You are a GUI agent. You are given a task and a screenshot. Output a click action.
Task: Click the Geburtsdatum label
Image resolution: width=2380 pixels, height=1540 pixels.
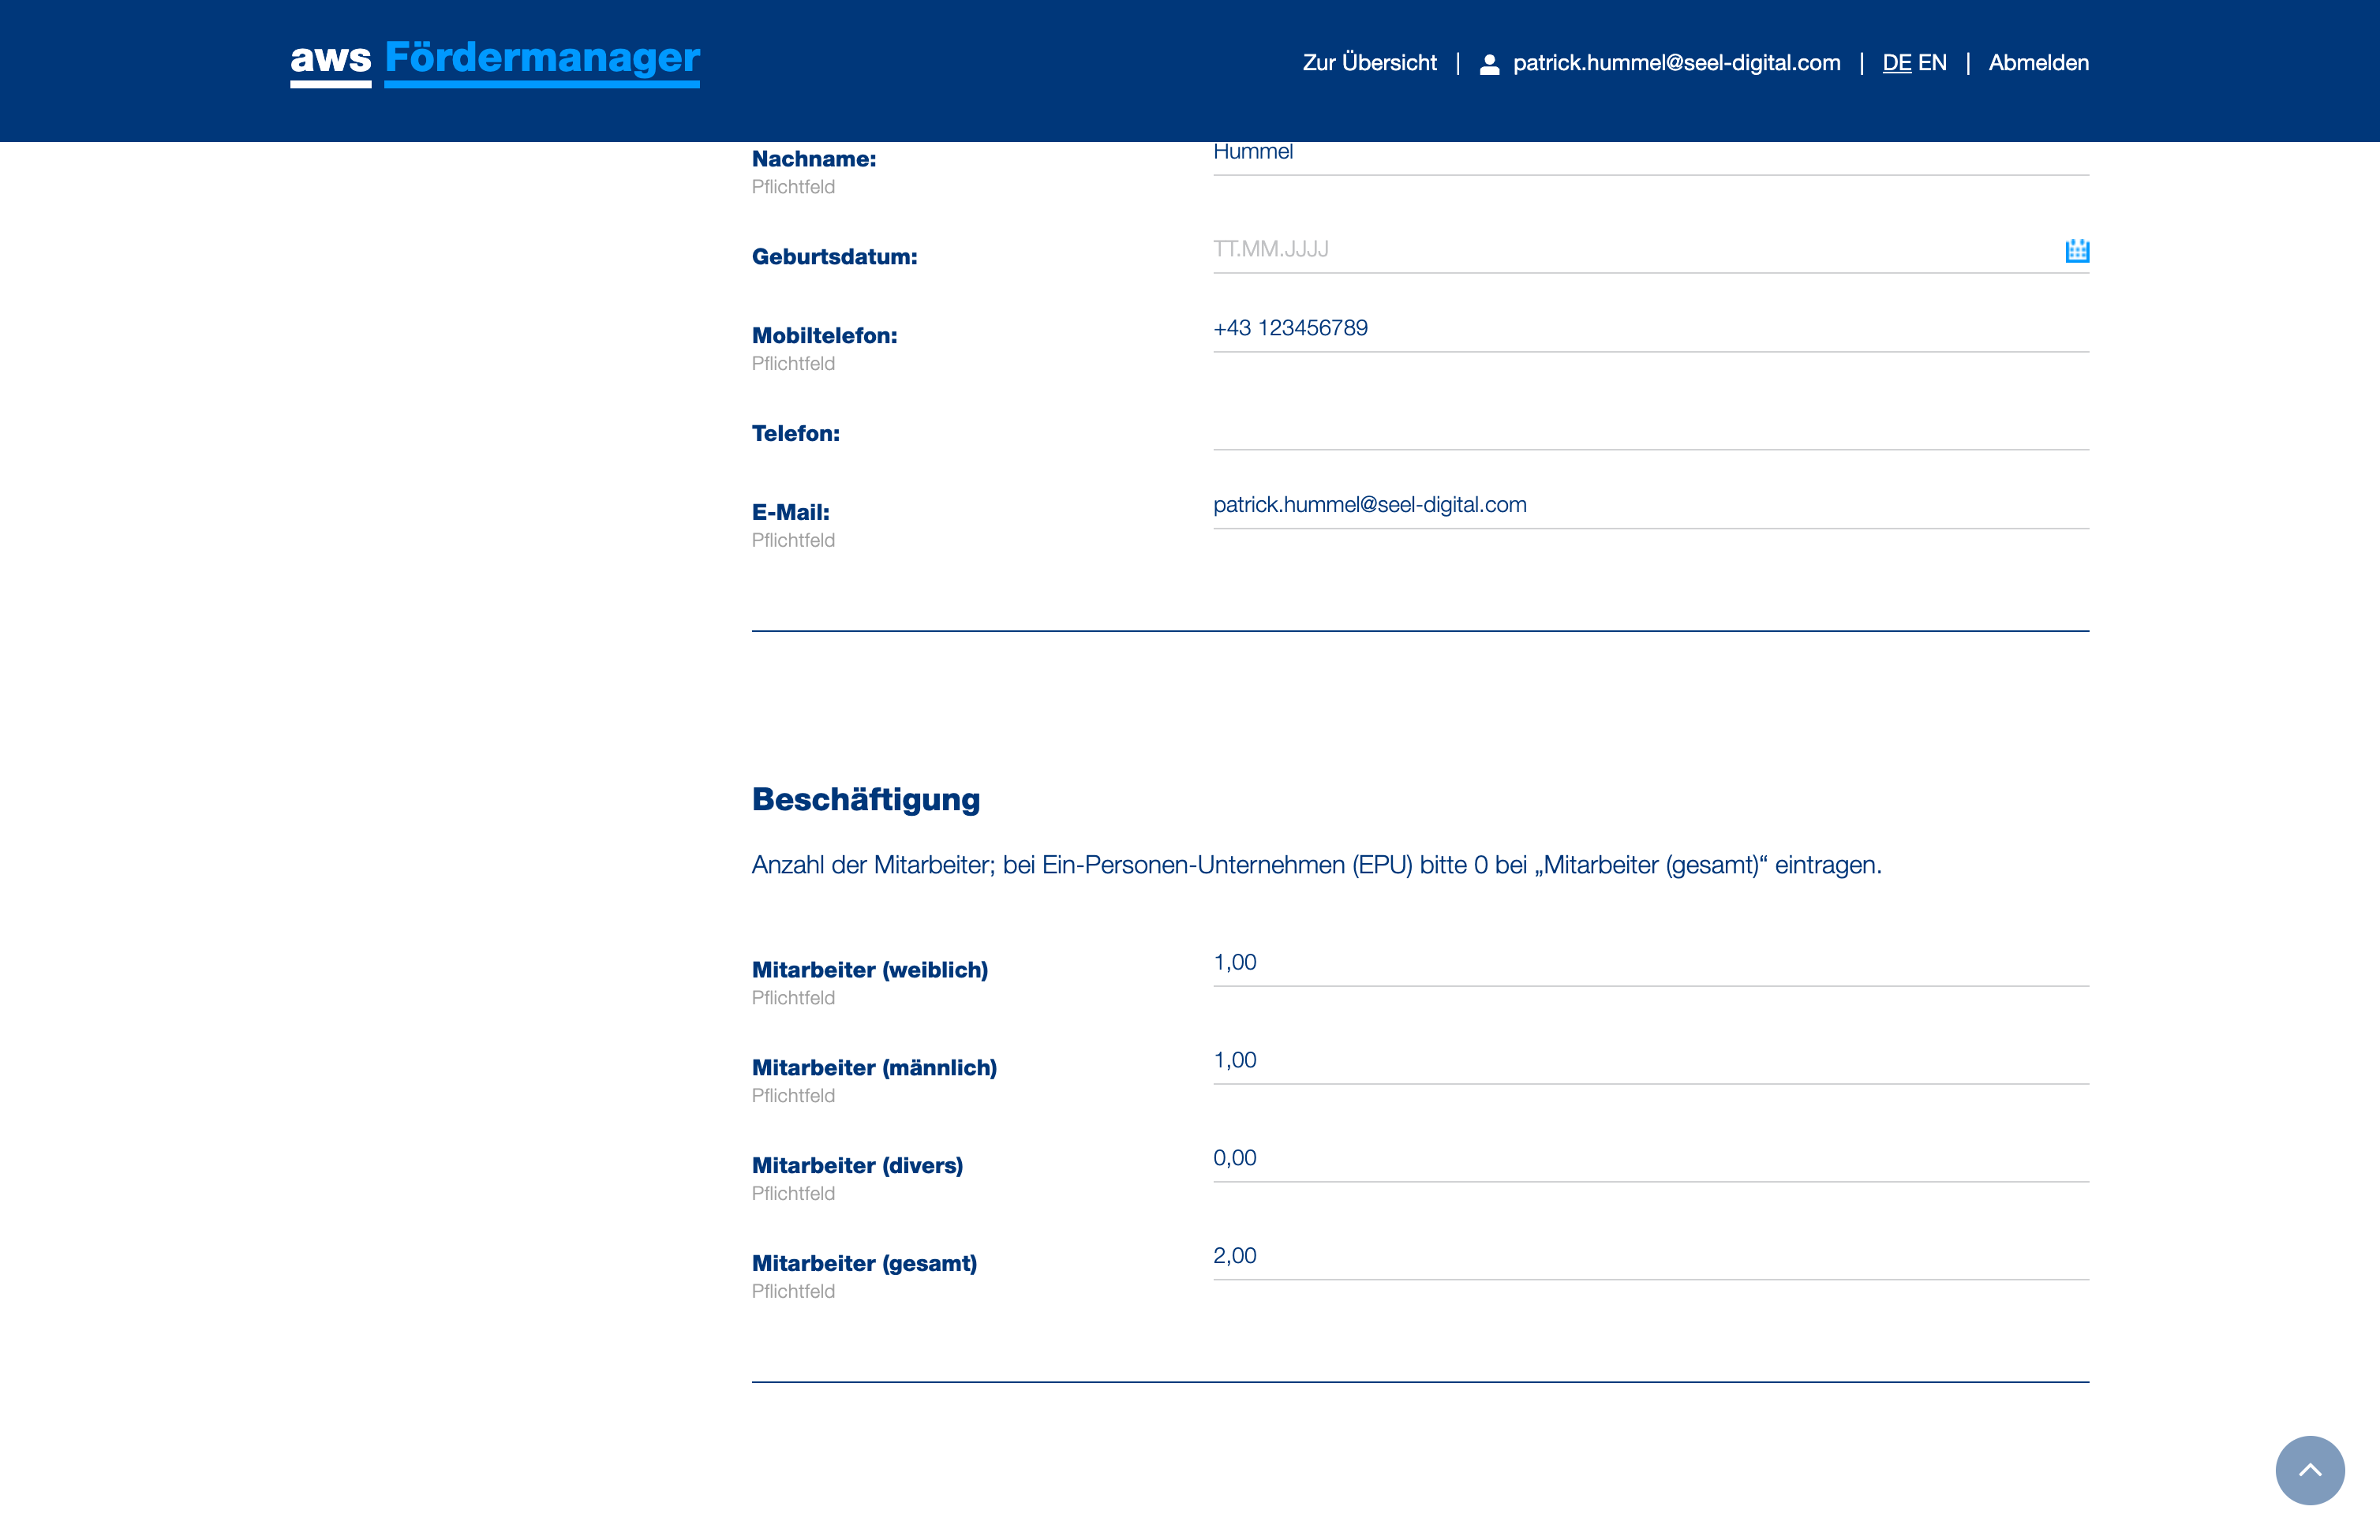(x=835, y=257)
